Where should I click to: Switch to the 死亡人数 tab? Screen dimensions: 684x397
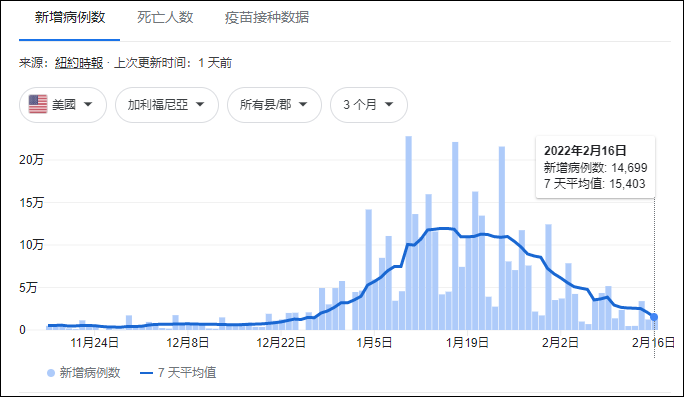(165, 17)
